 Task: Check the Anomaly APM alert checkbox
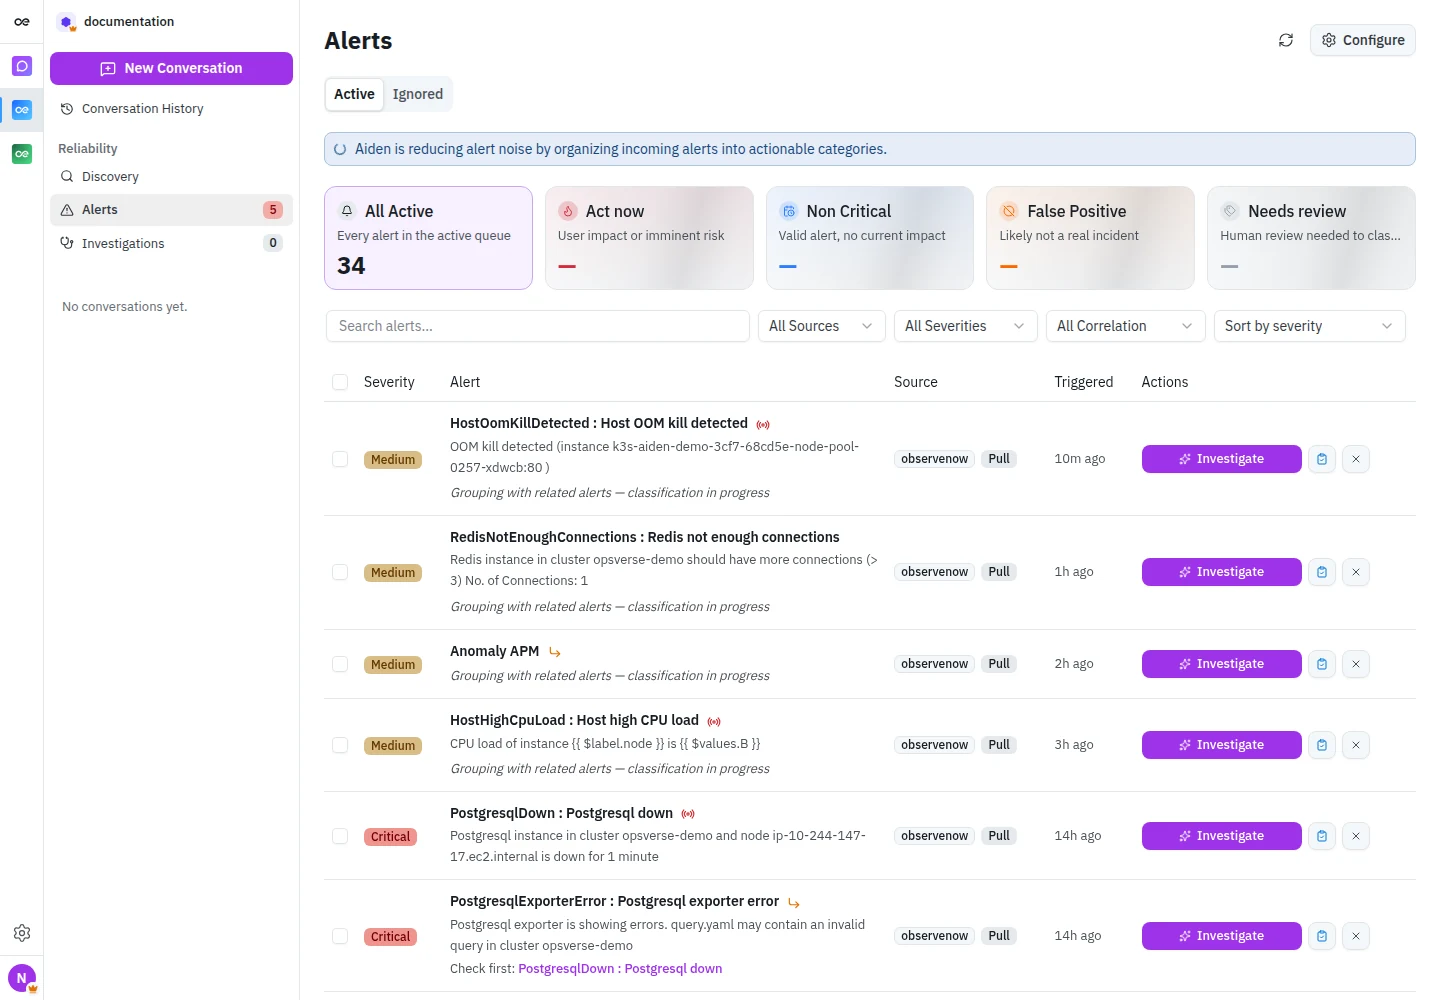point(340,664)
